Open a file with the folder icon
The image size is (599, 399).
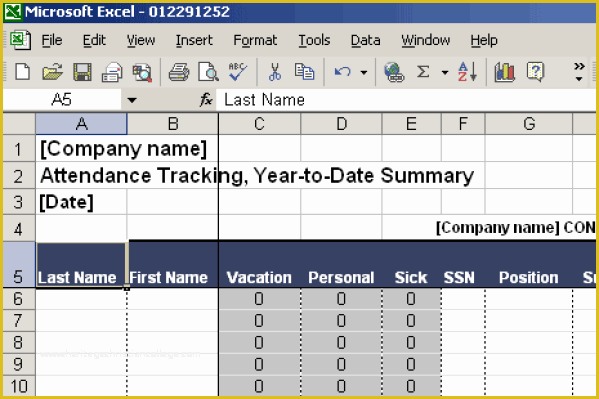point(53,71)
